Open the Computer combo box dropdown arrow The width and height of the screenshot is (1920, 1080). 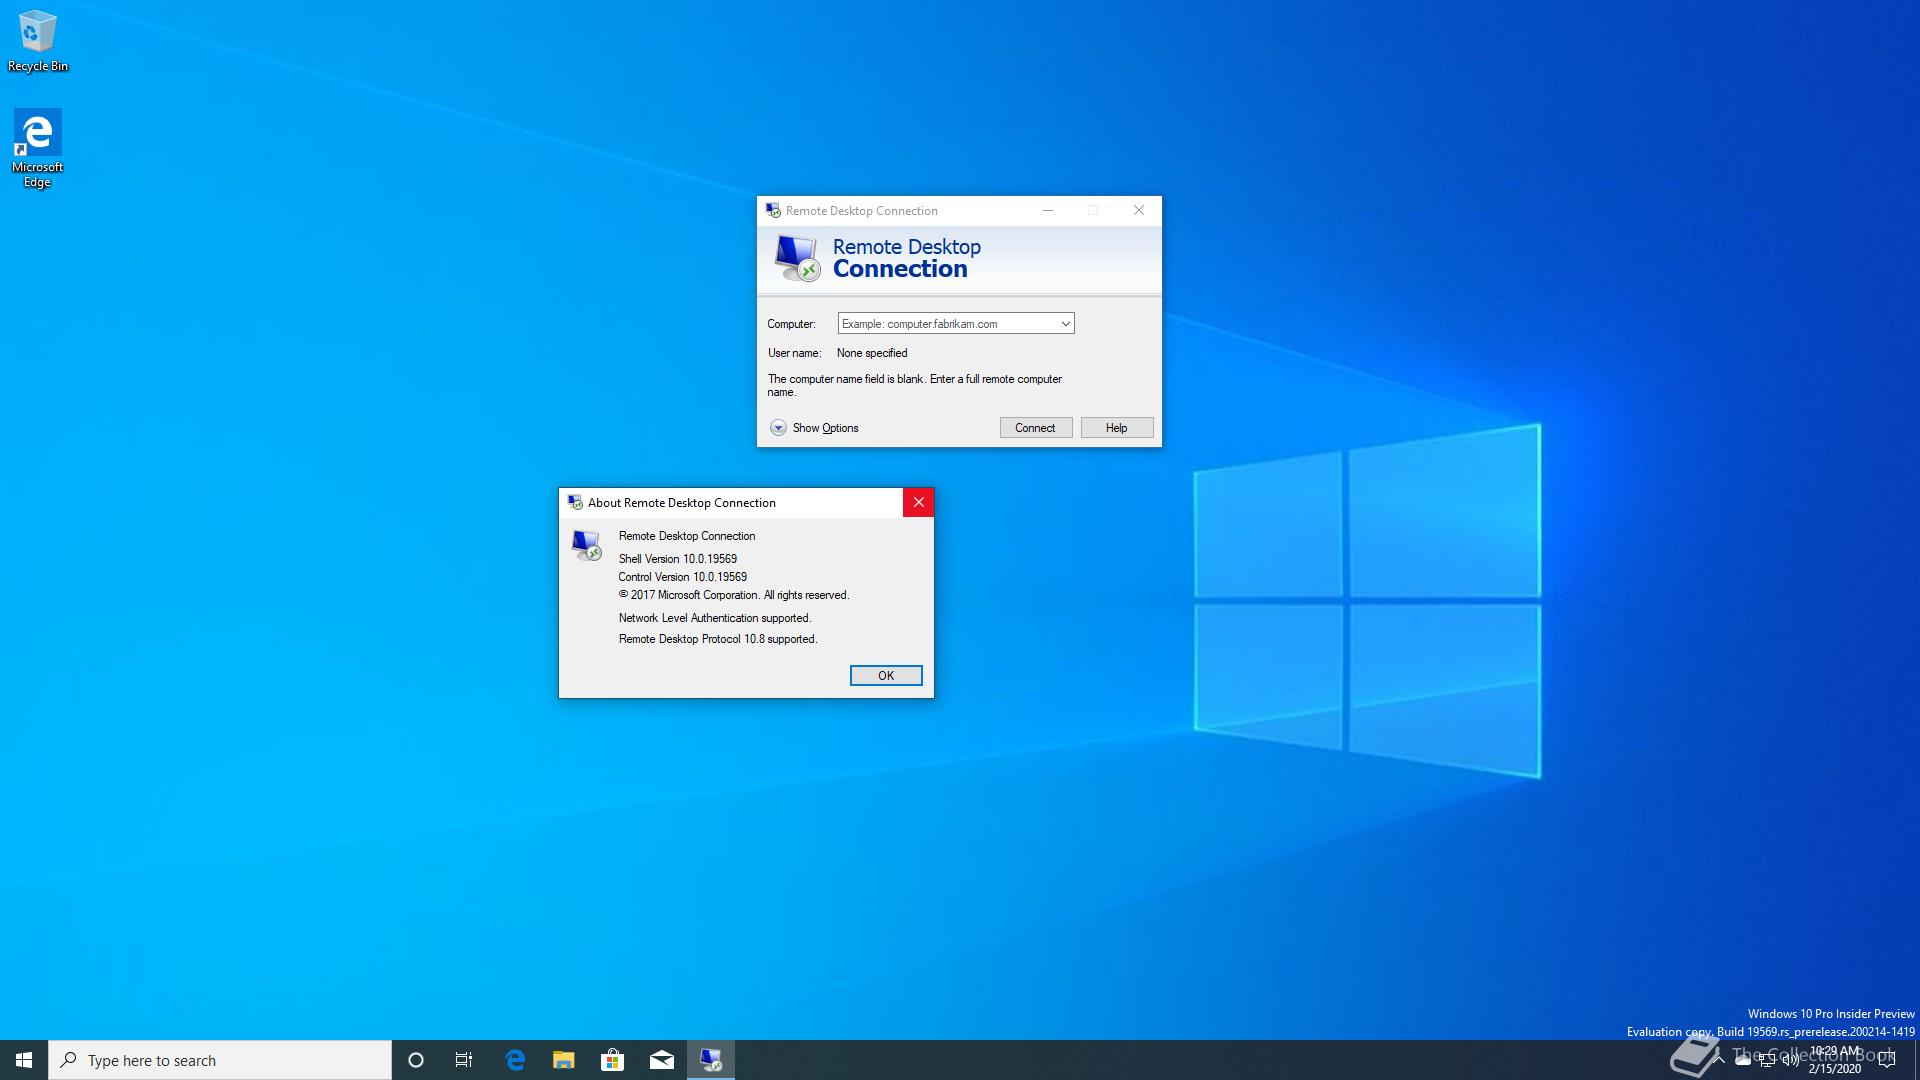pyautogui.click(x=1065, y=324)
